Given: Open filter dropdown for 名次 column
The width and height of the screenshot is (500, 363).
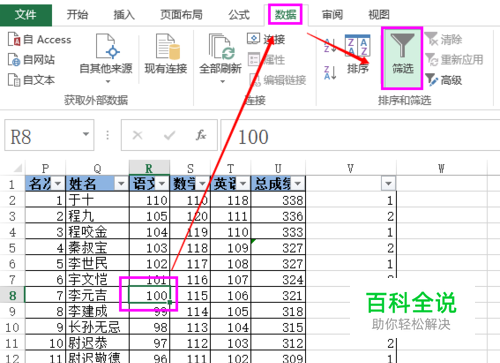Looking at the screenshot, I should point(58,183).
